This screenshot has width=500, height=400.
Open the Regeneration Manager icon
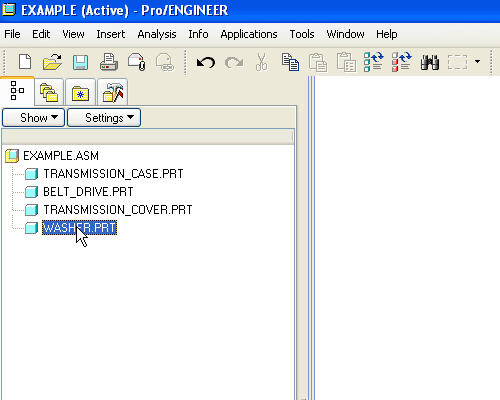(x=402, y=62)
